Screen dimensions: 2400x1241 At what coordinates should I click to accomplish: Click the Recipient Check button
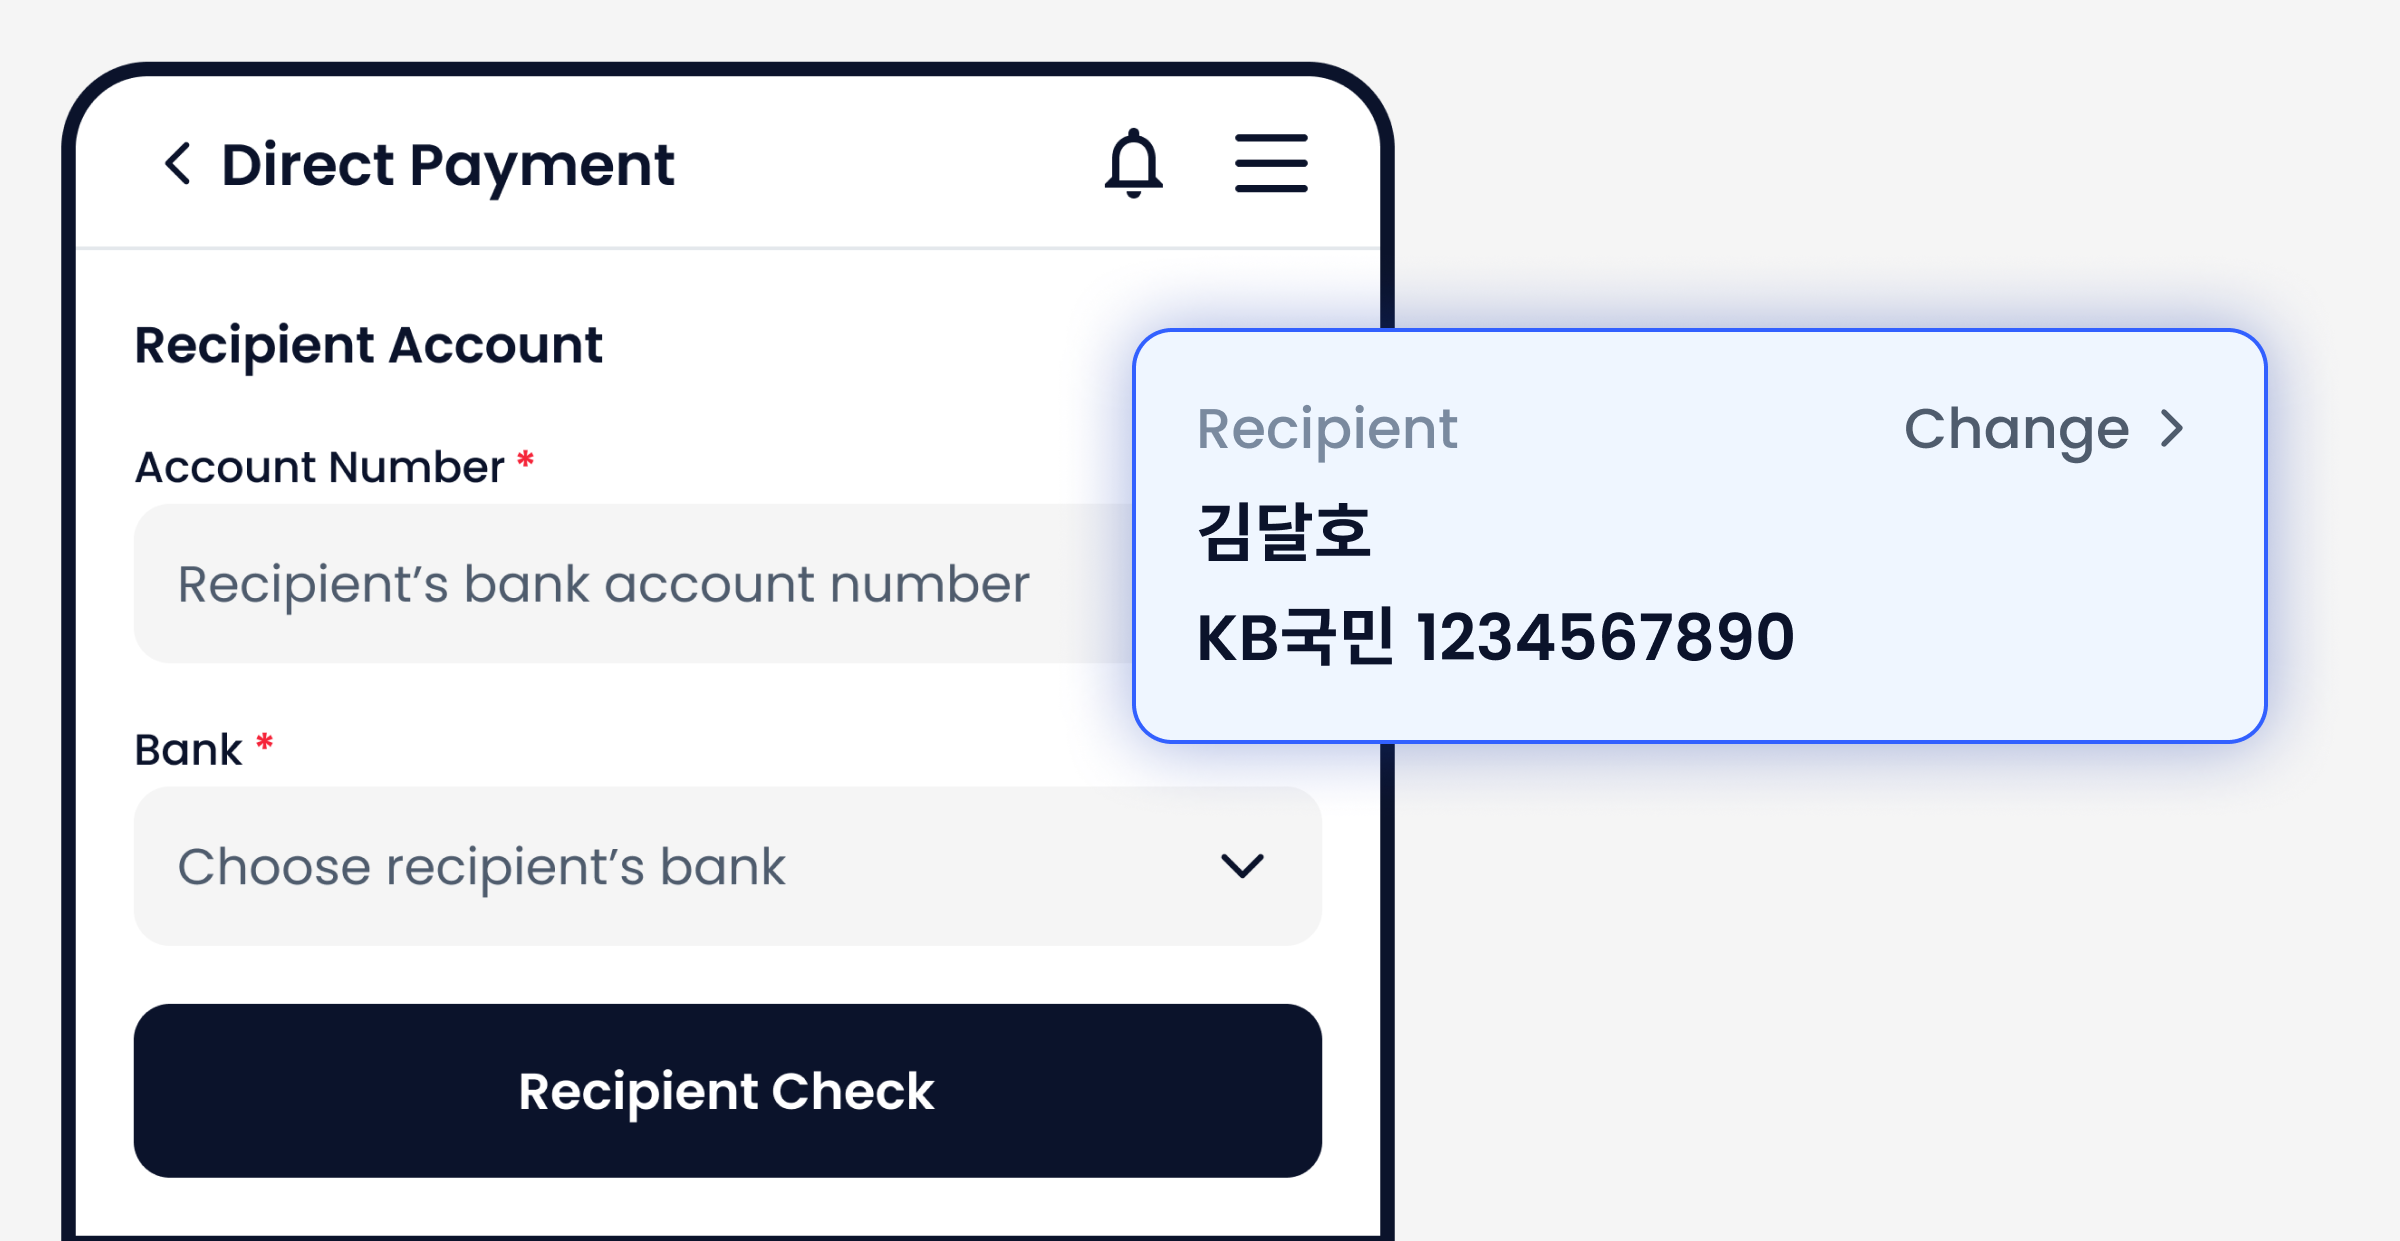(728, 1090)
